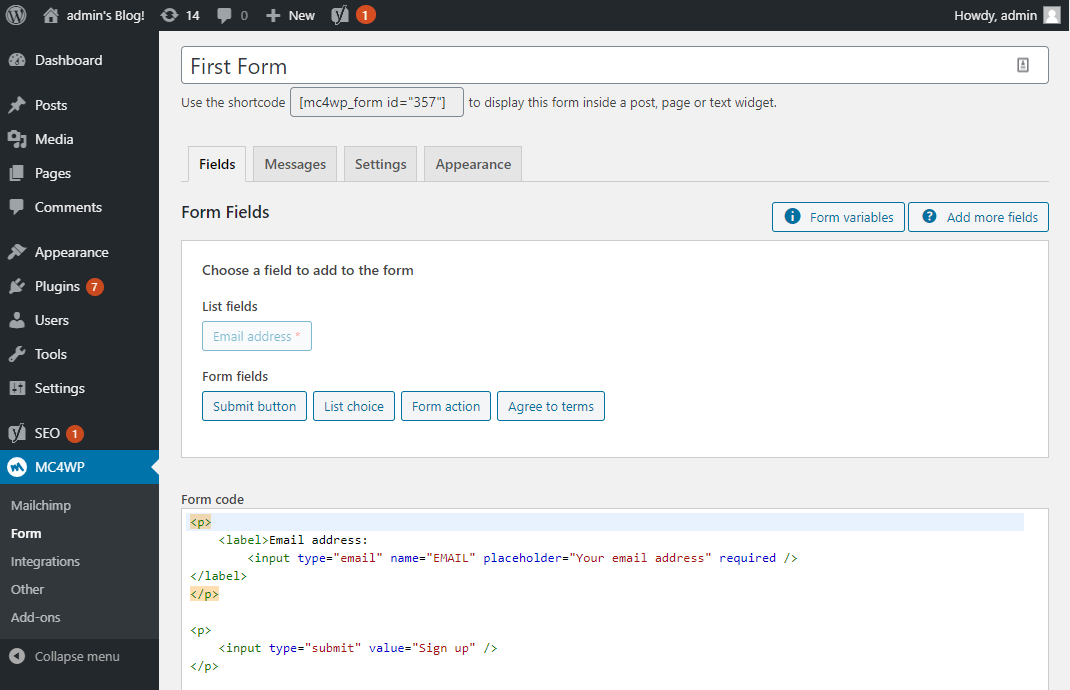Click the plus icon for New
Image resolution: width=1070 pixels, height=690 pixels.
(273, 16)
